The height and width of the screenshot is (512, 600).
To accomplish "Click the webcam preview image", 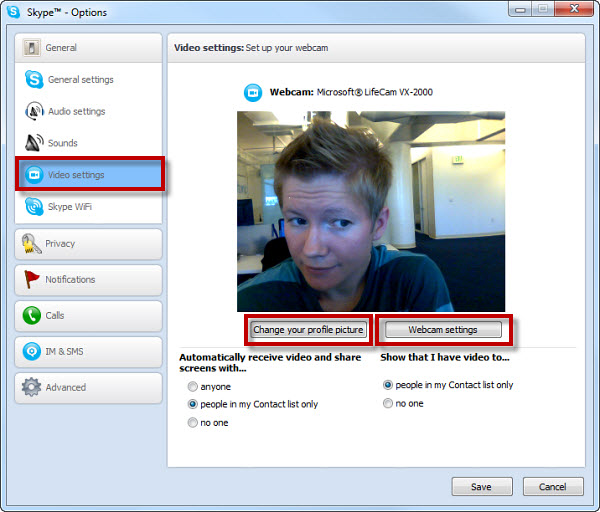I will [x=370, y=211].
